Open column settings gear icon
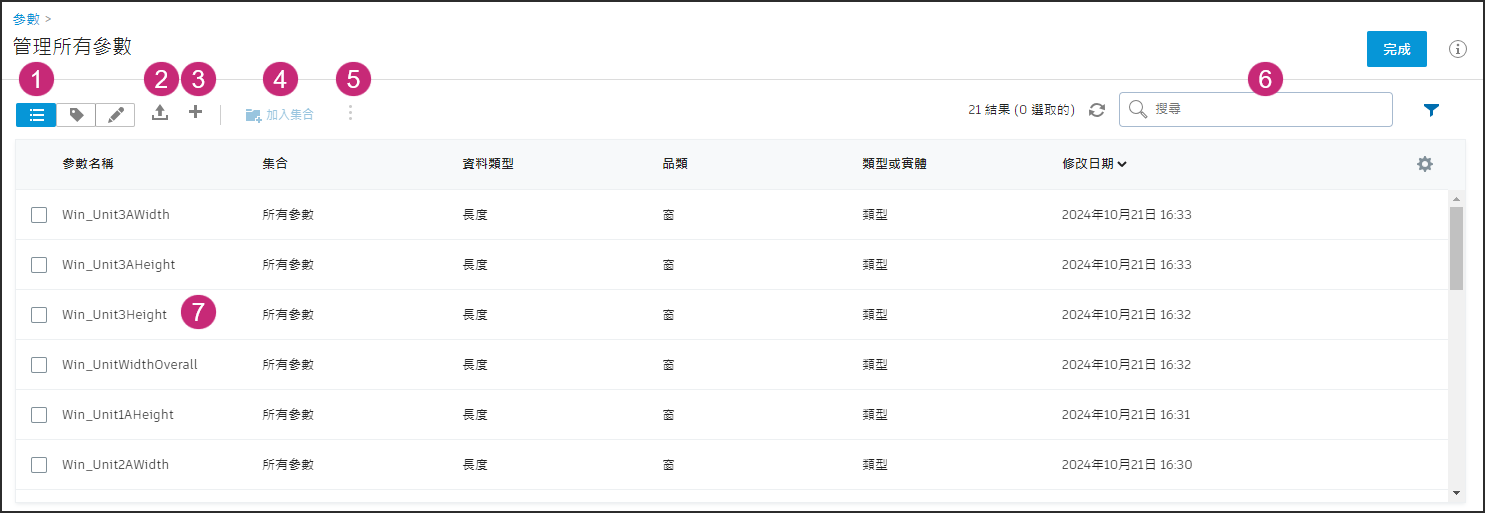Image resolution: width=1485 pixels, height=513 pixels. tap(1425, 164)
